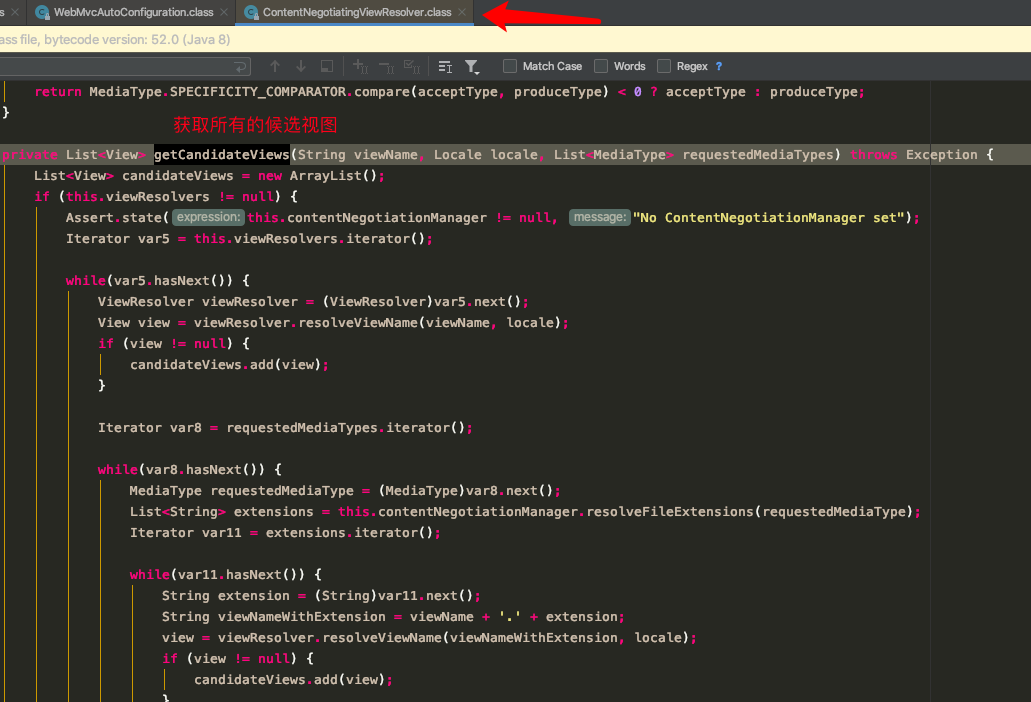Click the find-in-window square icon
1031x702 pixels.
327,66
